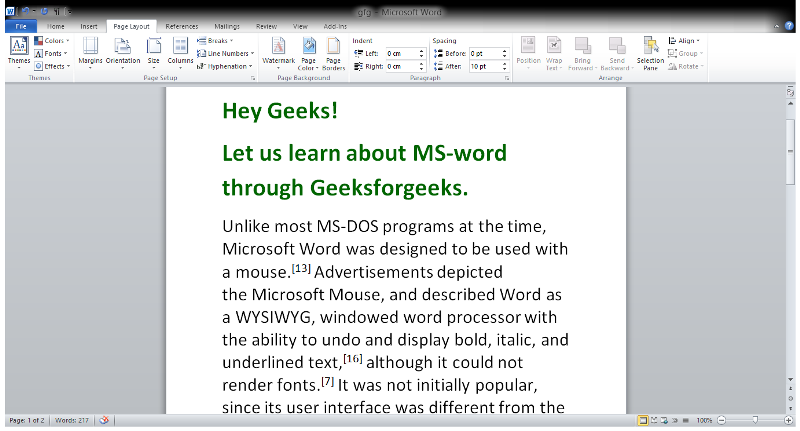Adjust Spacing Before with the stepper arrows

click(505, 53)
